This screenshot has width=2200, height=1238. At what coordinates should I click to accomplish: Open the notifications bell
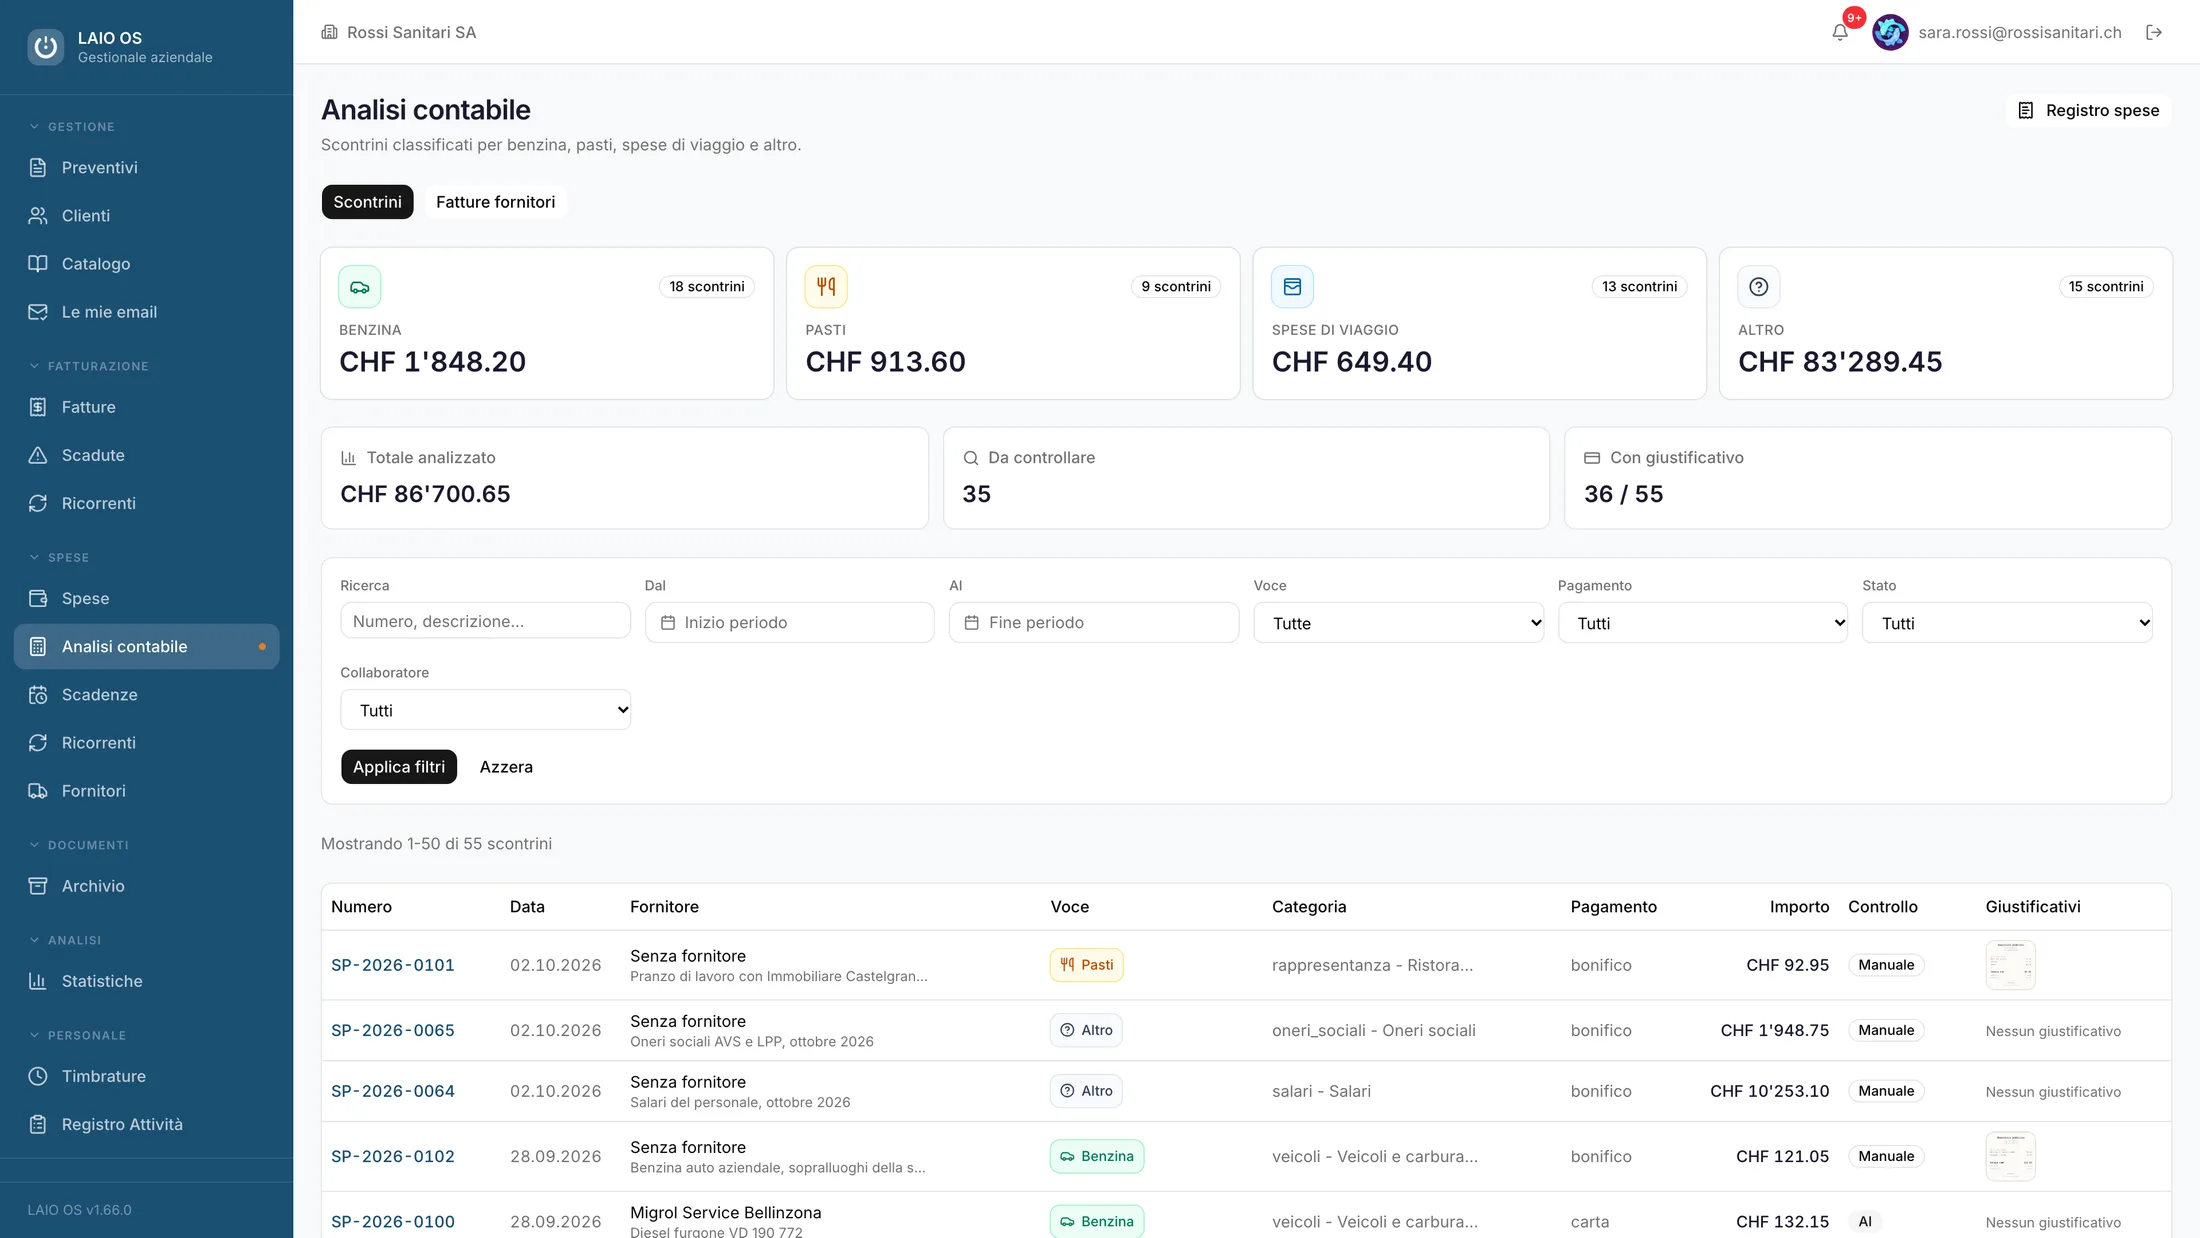1839,32
